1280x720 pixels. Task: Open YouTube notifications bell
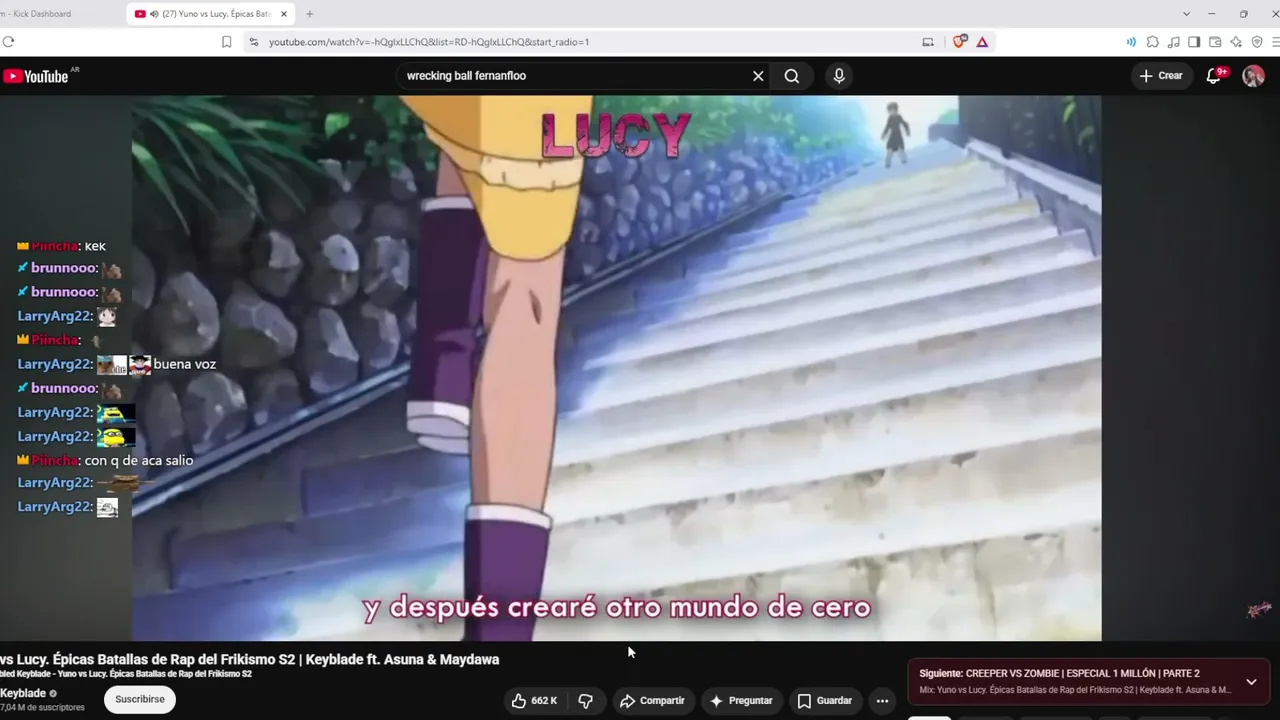pos(1214,76)
